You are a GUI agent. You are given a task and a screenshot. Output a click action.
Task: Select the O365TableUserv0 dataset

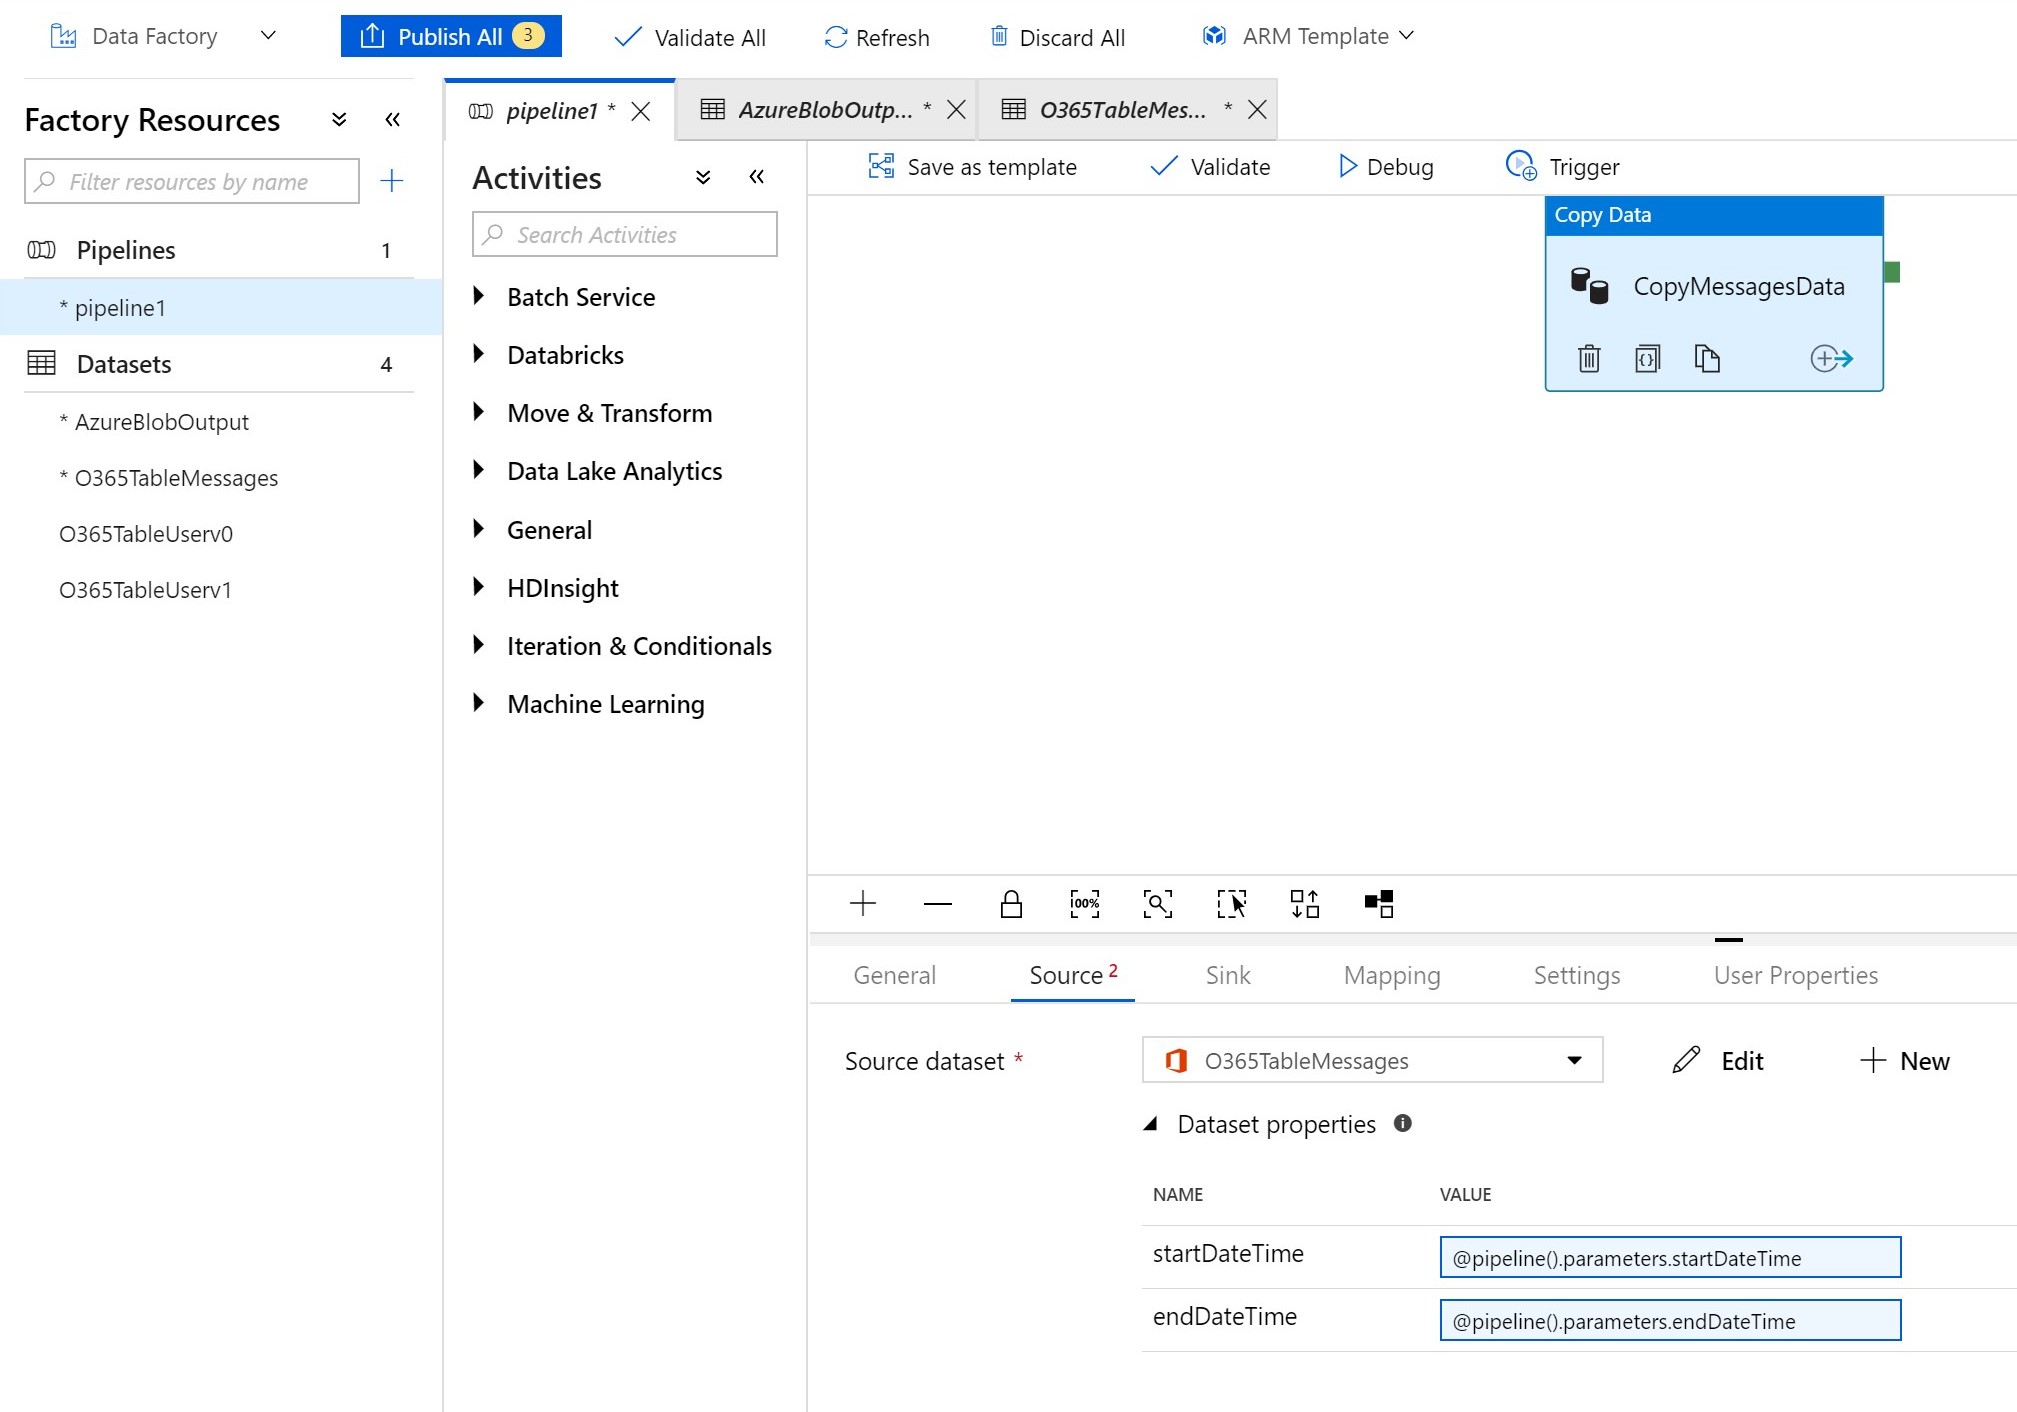point(146,534)
